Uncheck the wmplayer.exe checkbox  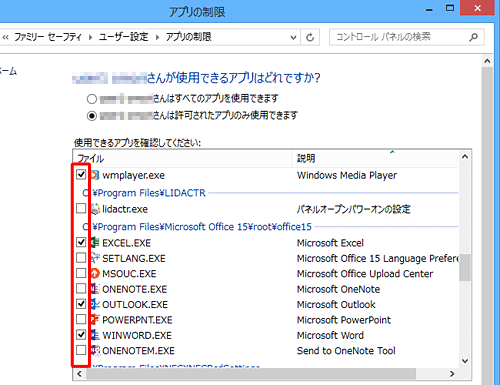pos(81,174)
